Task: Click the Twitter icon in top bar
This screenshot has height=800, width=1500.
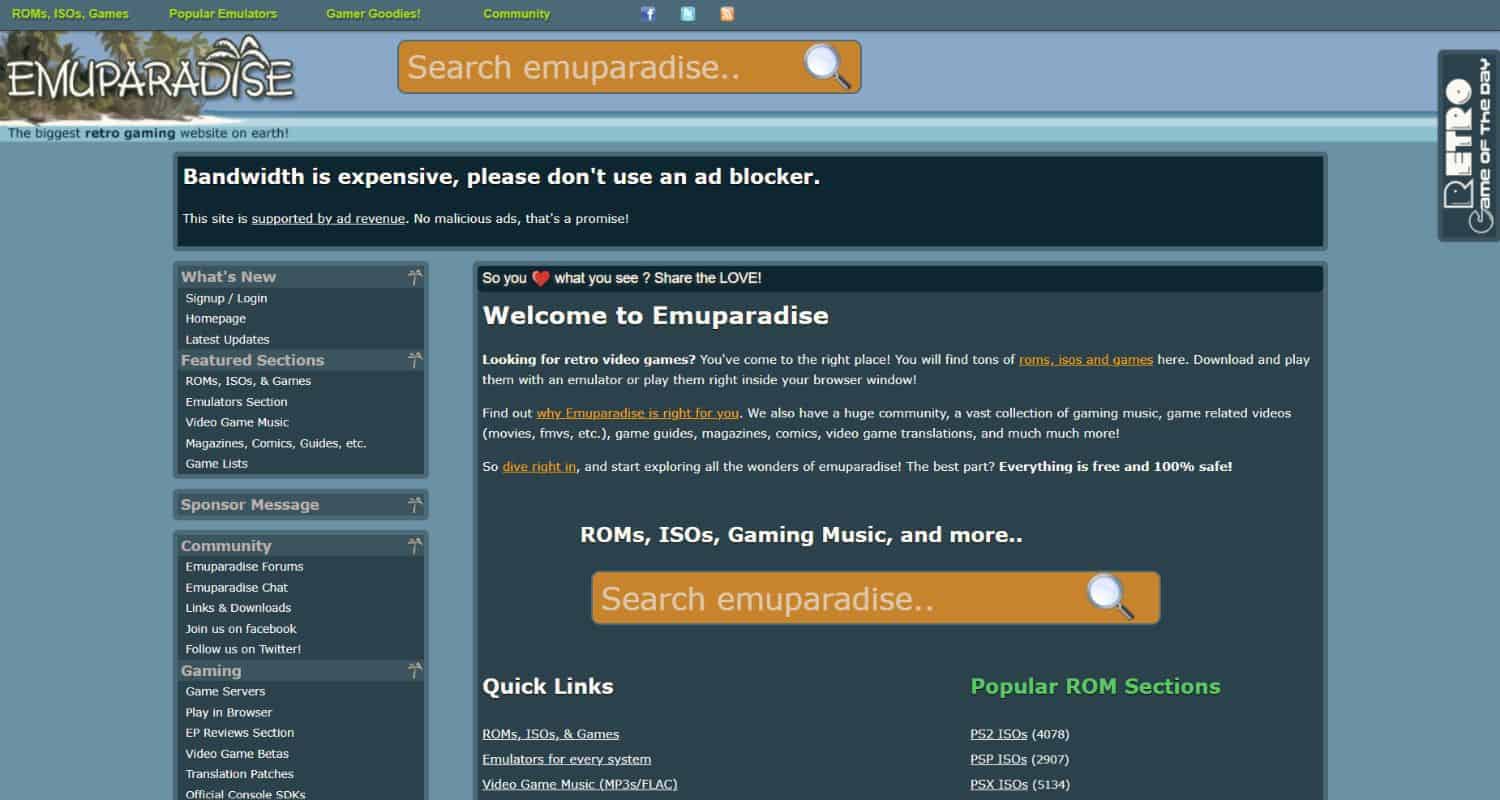Action: [x=688, y=14]
